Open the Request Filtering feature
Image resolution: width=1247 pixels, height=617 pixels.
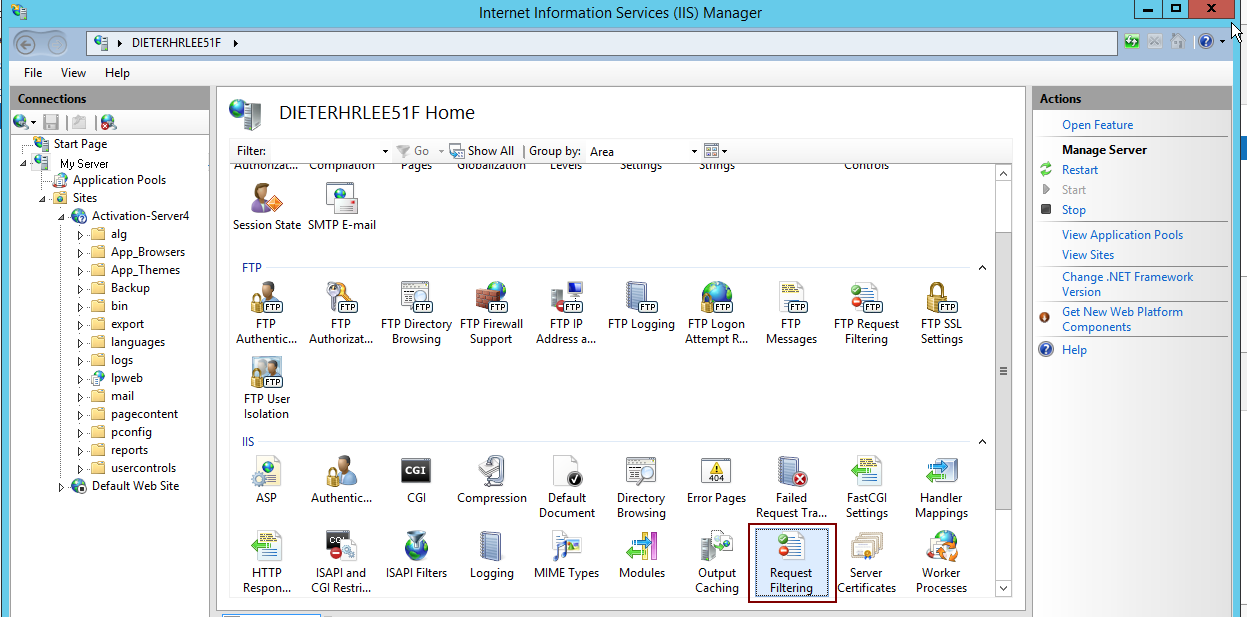click(790, 562)
